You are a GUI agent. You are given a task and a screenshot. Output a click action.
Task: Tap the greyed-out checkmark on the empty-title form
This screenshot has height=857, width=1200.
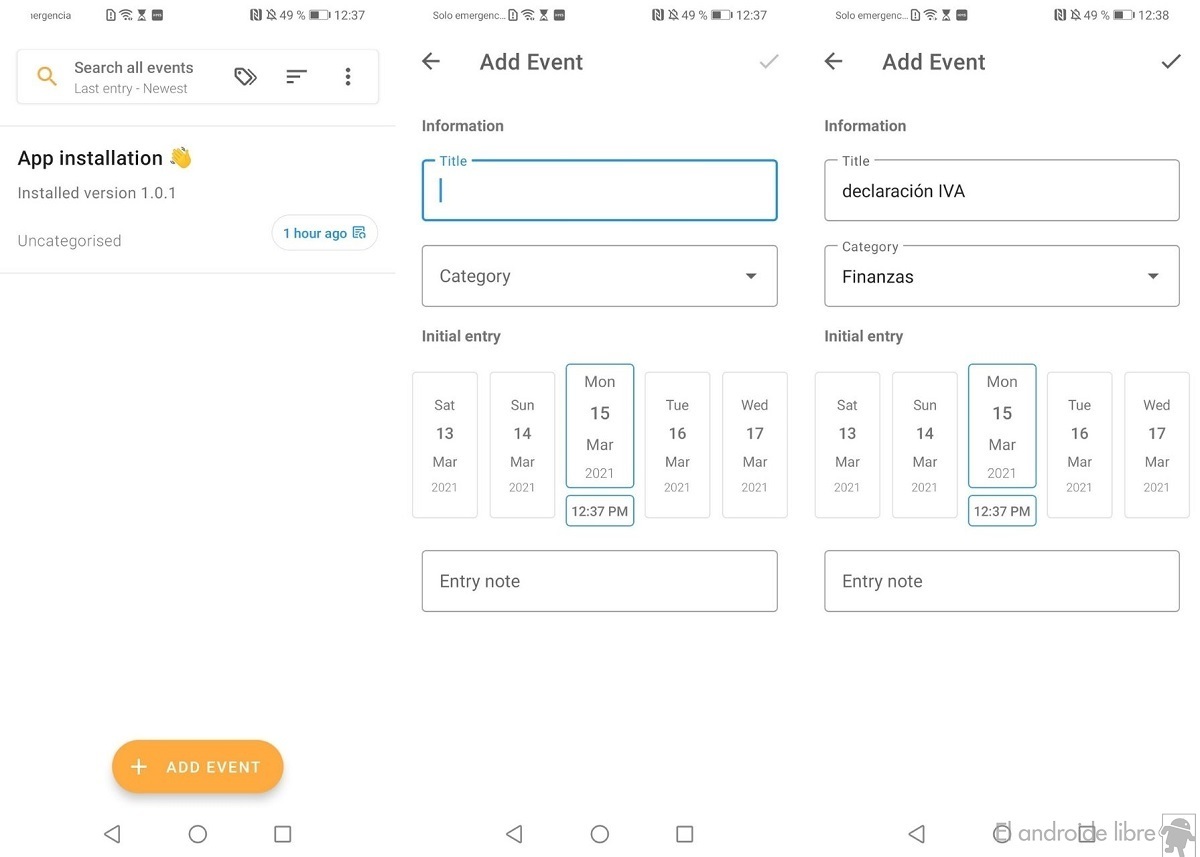coord(768,62)
